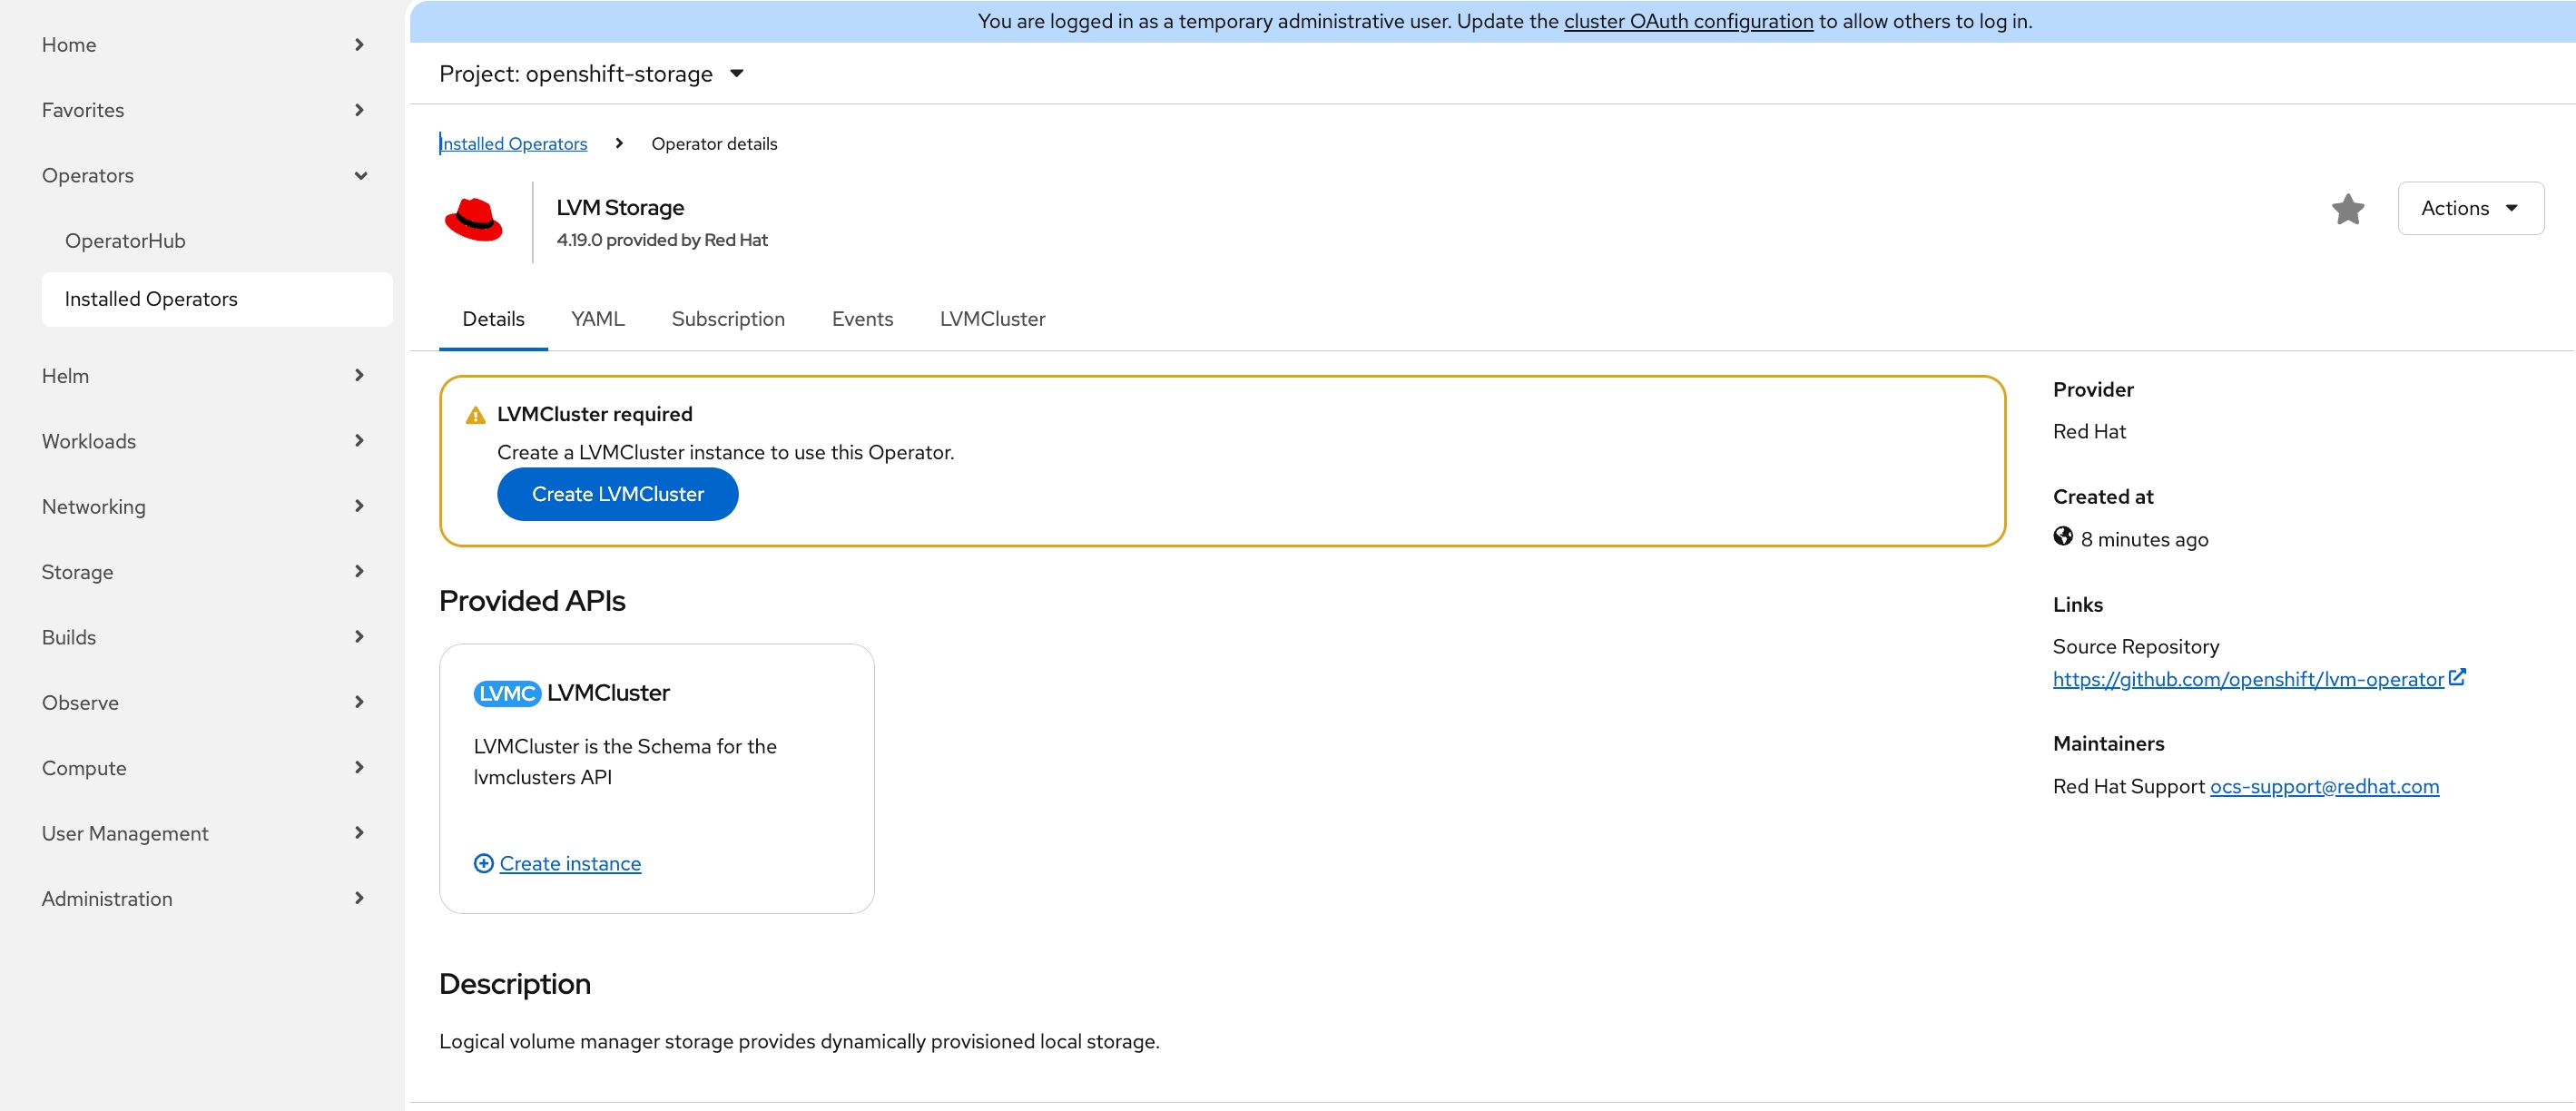Click the 'LVM Storage' operator title
2576x1111 pixels.
[620, 208]
